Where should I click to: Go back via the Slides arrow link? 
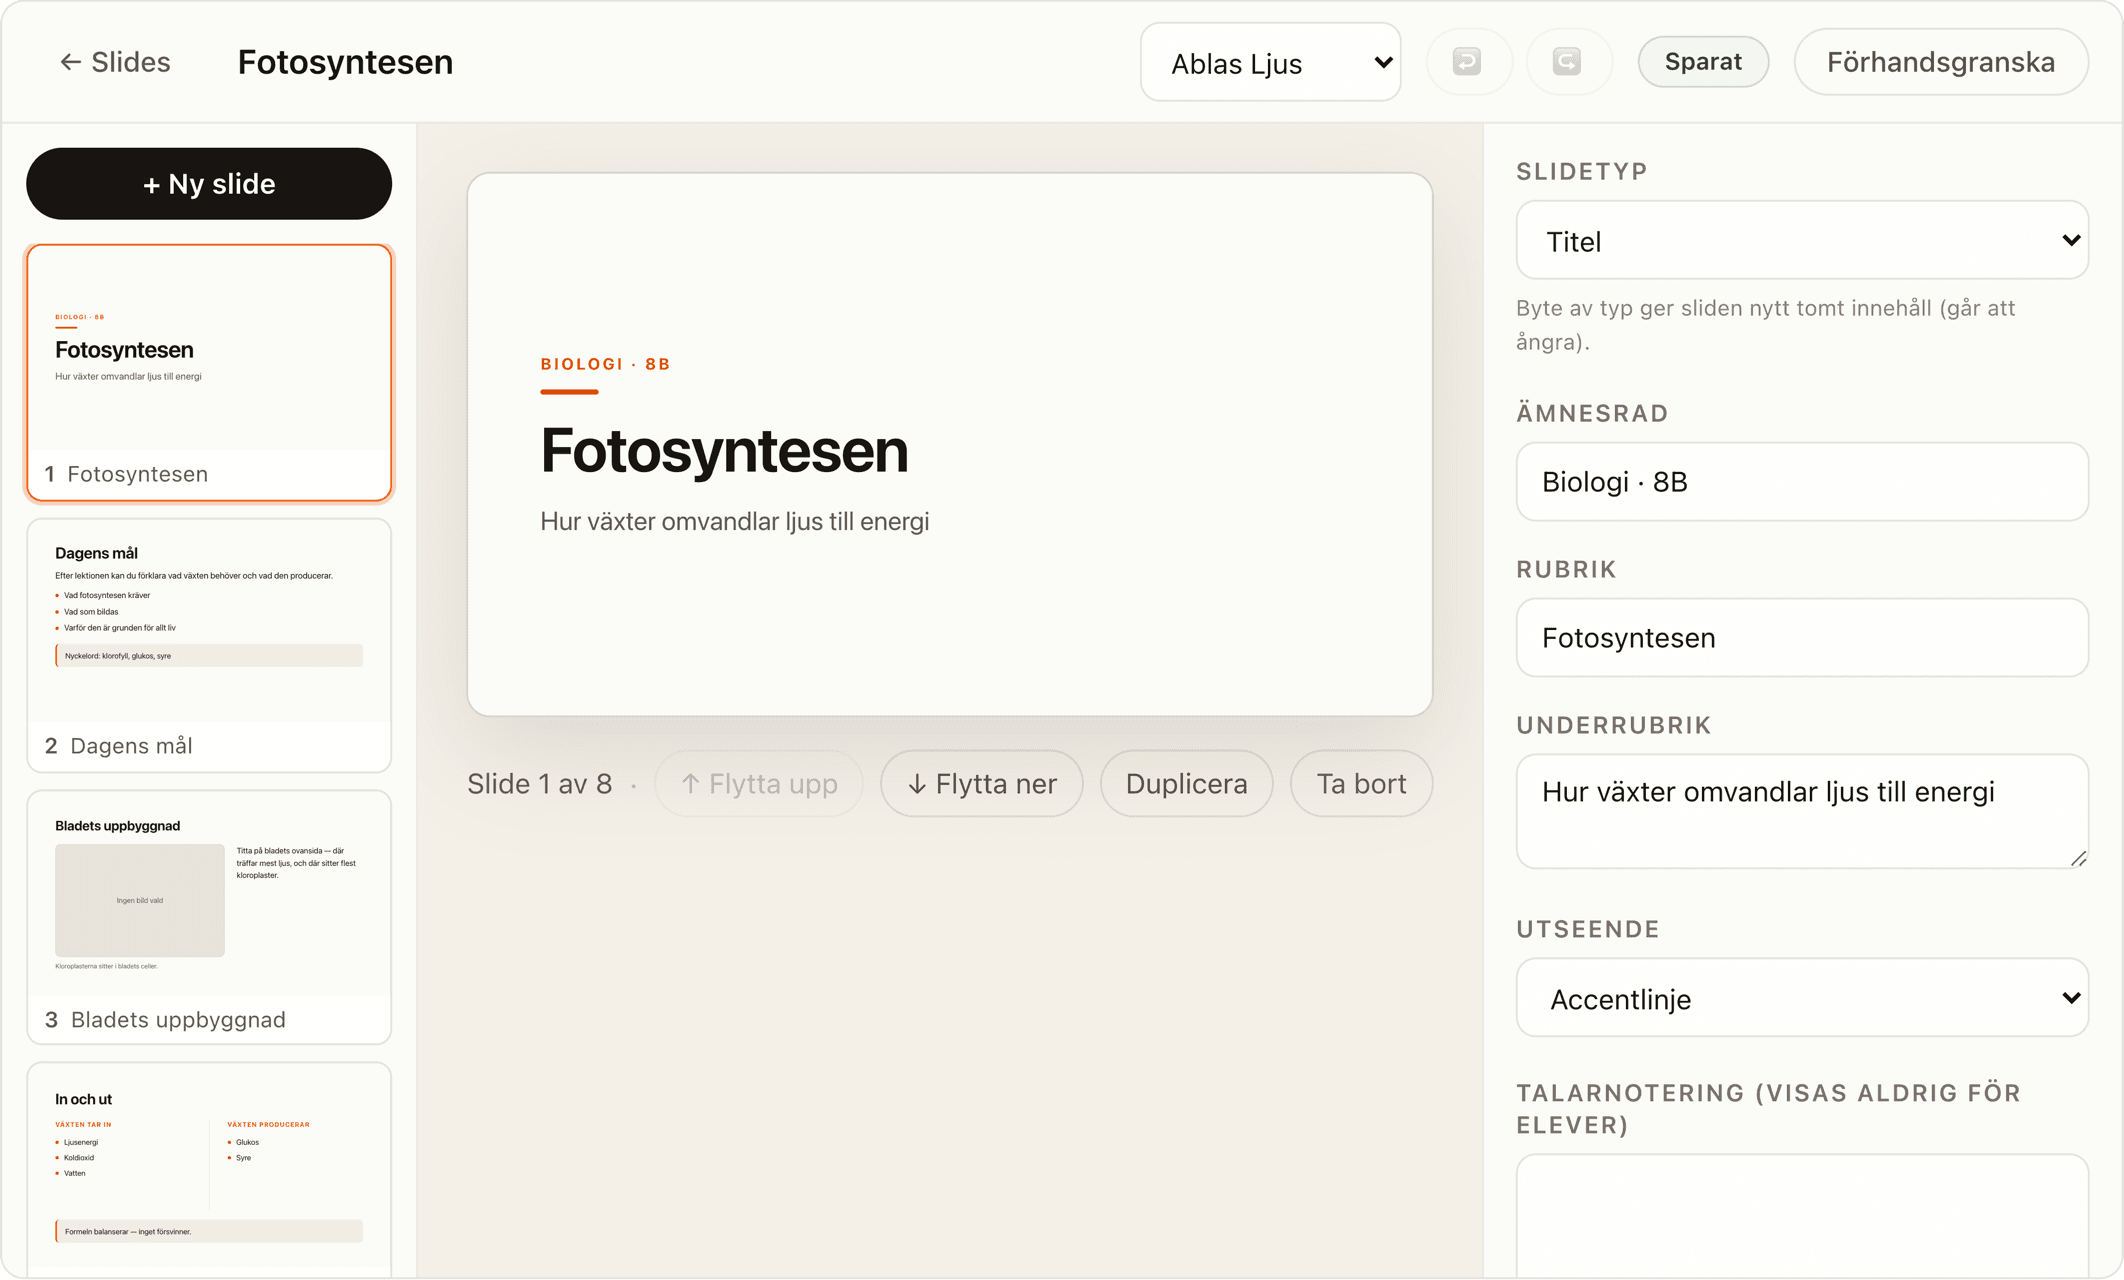coord(114,62)
